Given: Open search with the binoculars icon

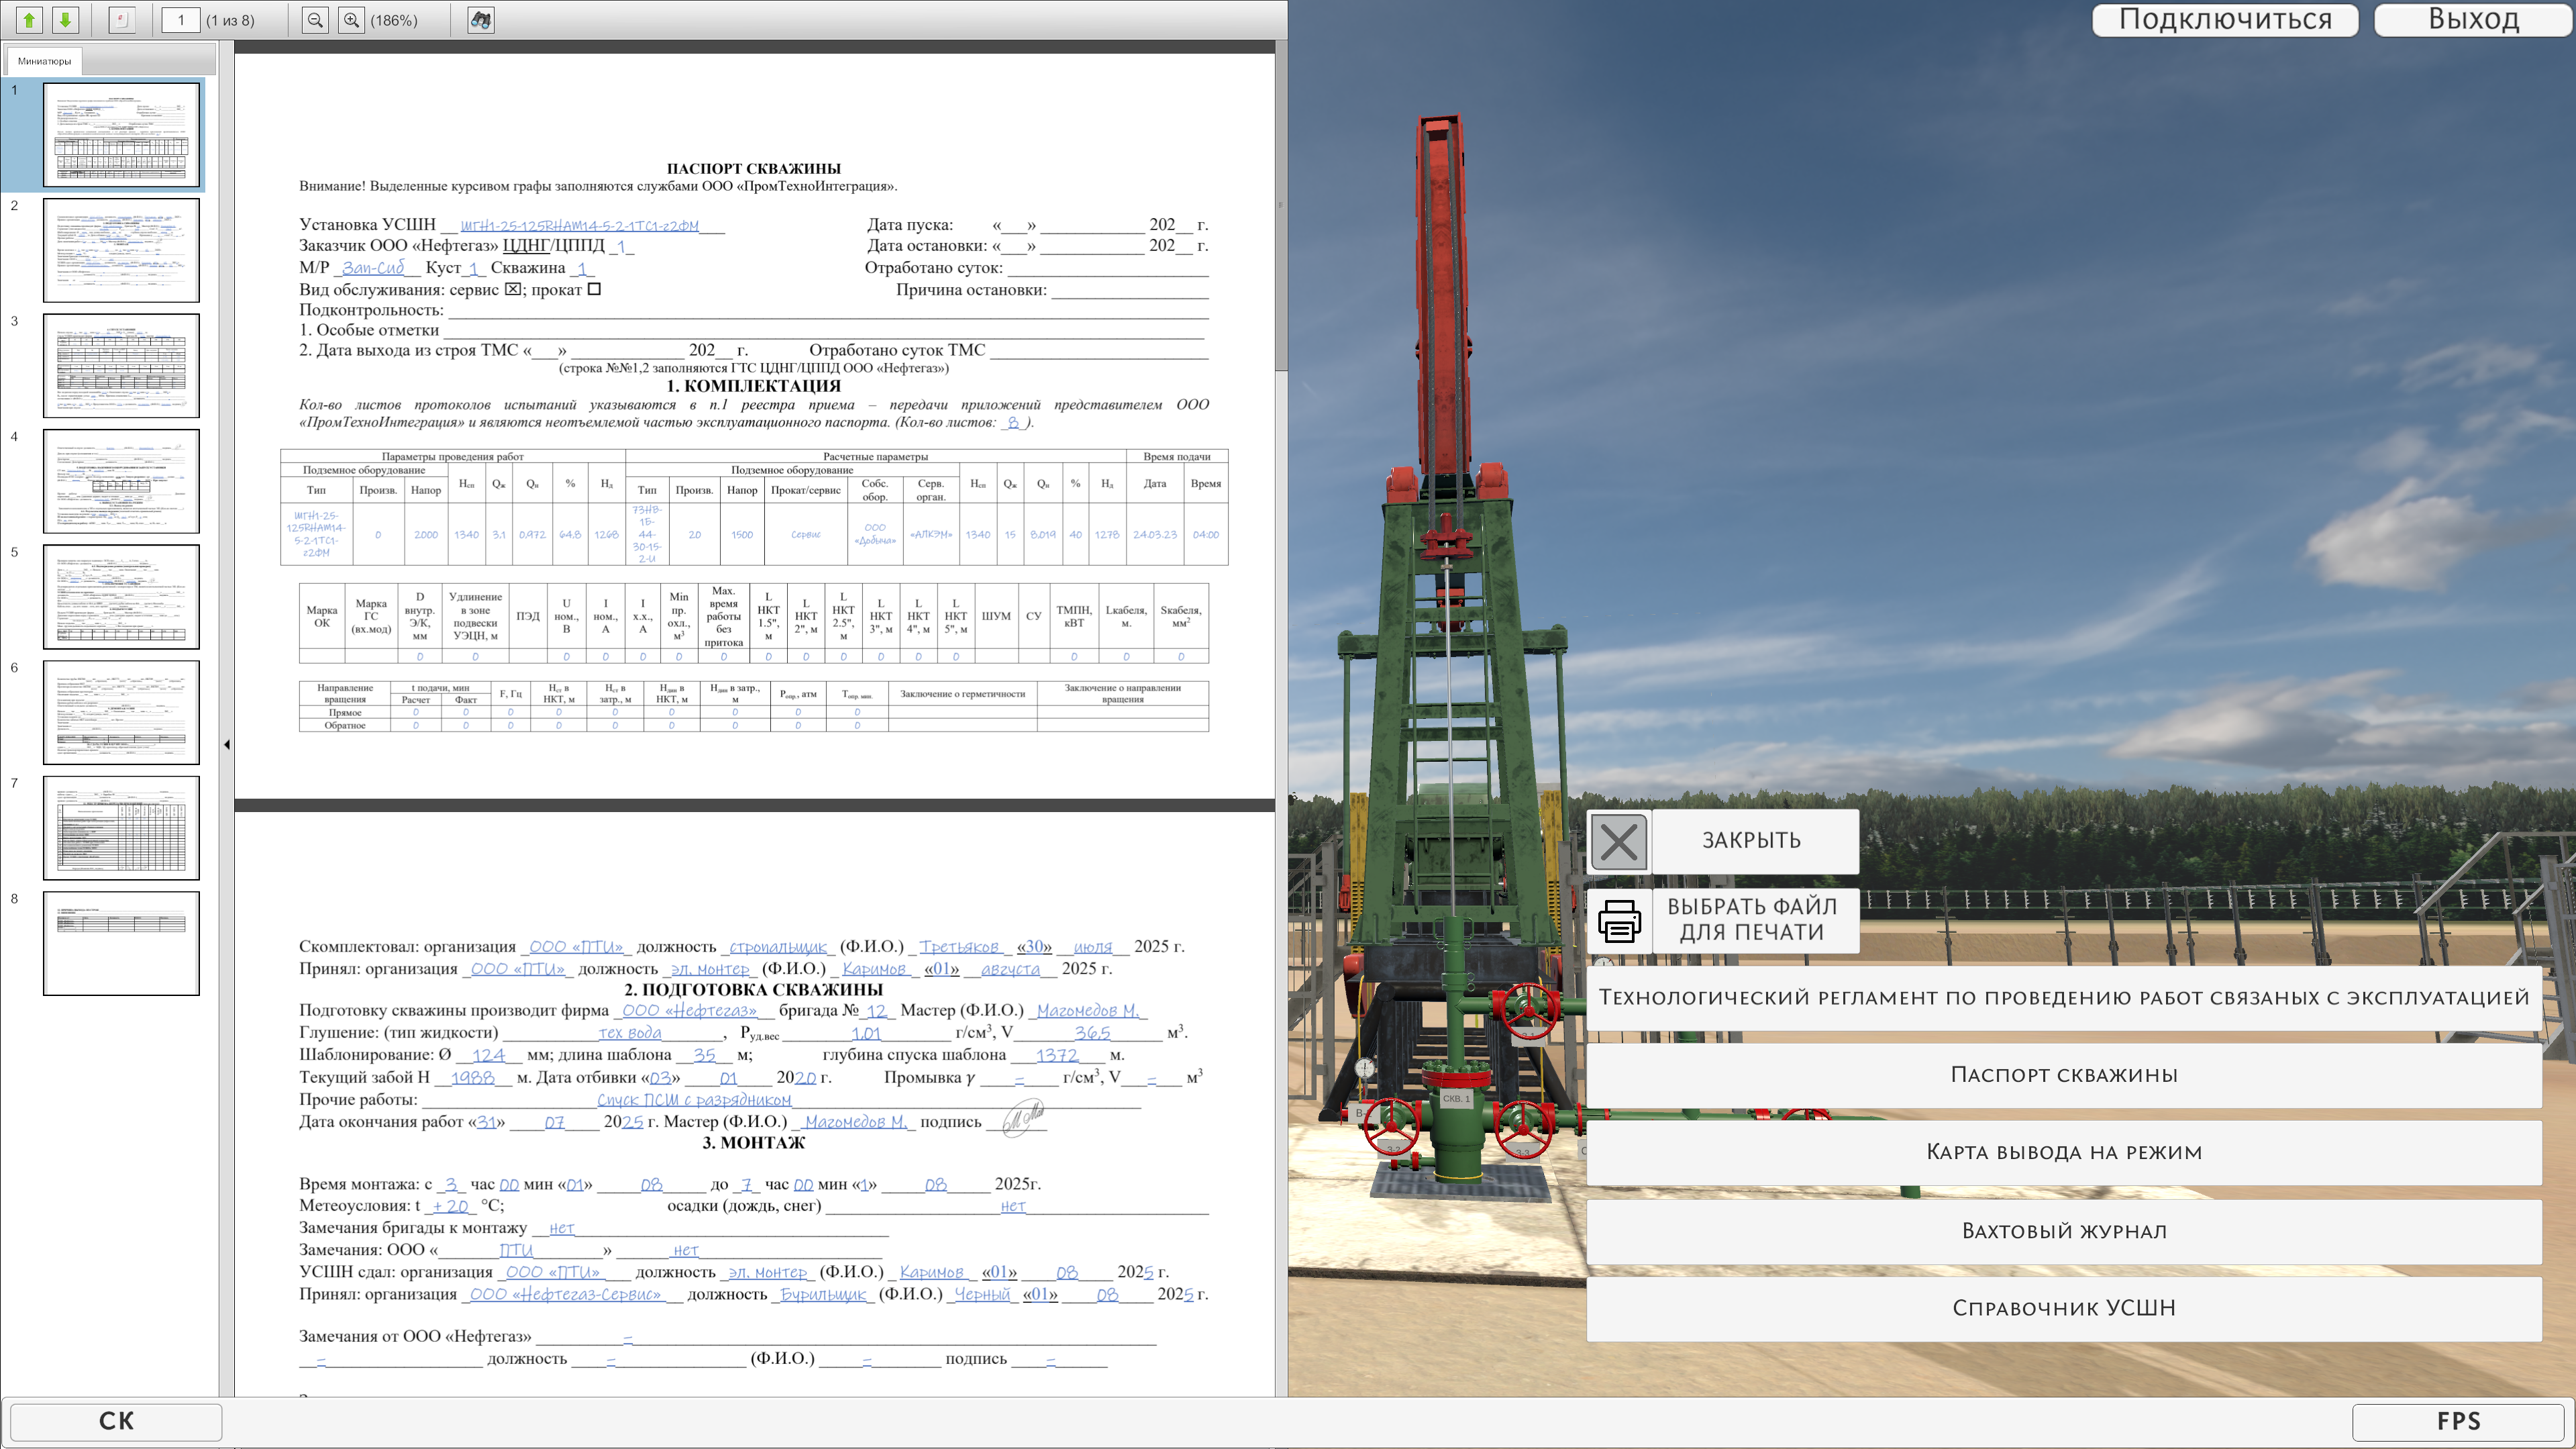Looking at the screenshot, I should tap(481, 20).
